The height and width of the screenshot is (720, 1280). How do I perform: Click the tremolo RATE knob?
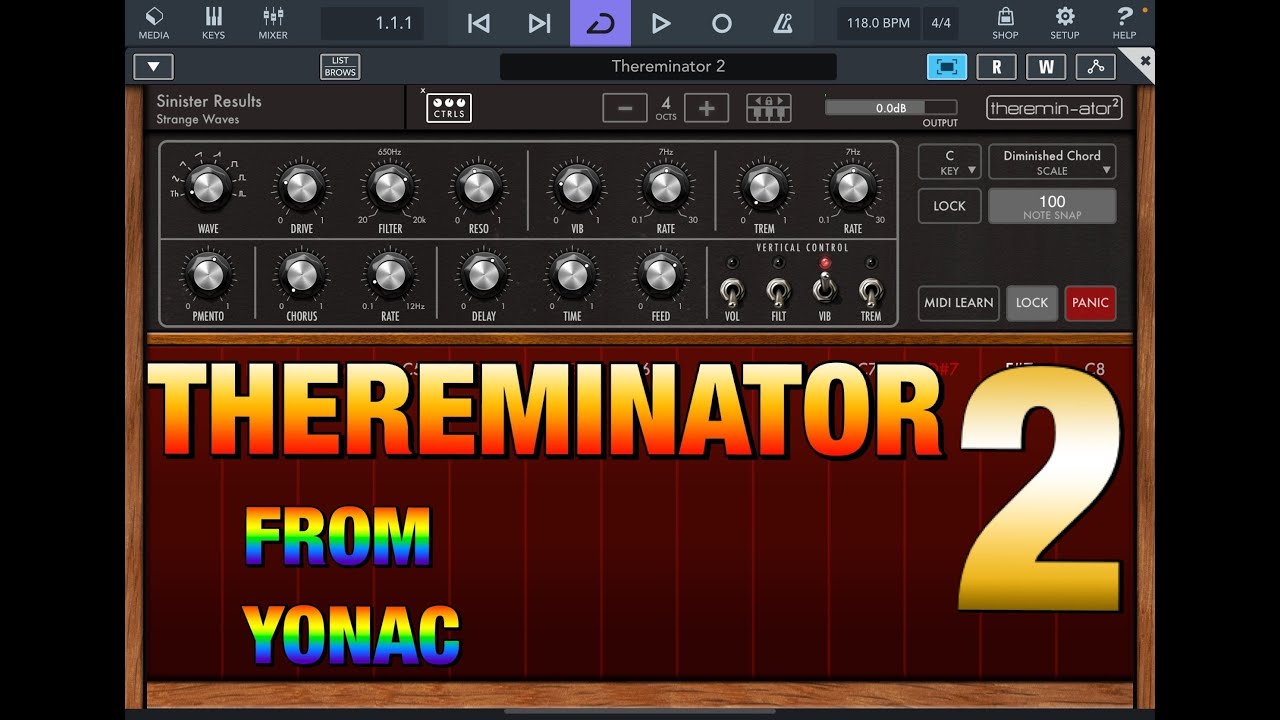(x=852, y=187)
